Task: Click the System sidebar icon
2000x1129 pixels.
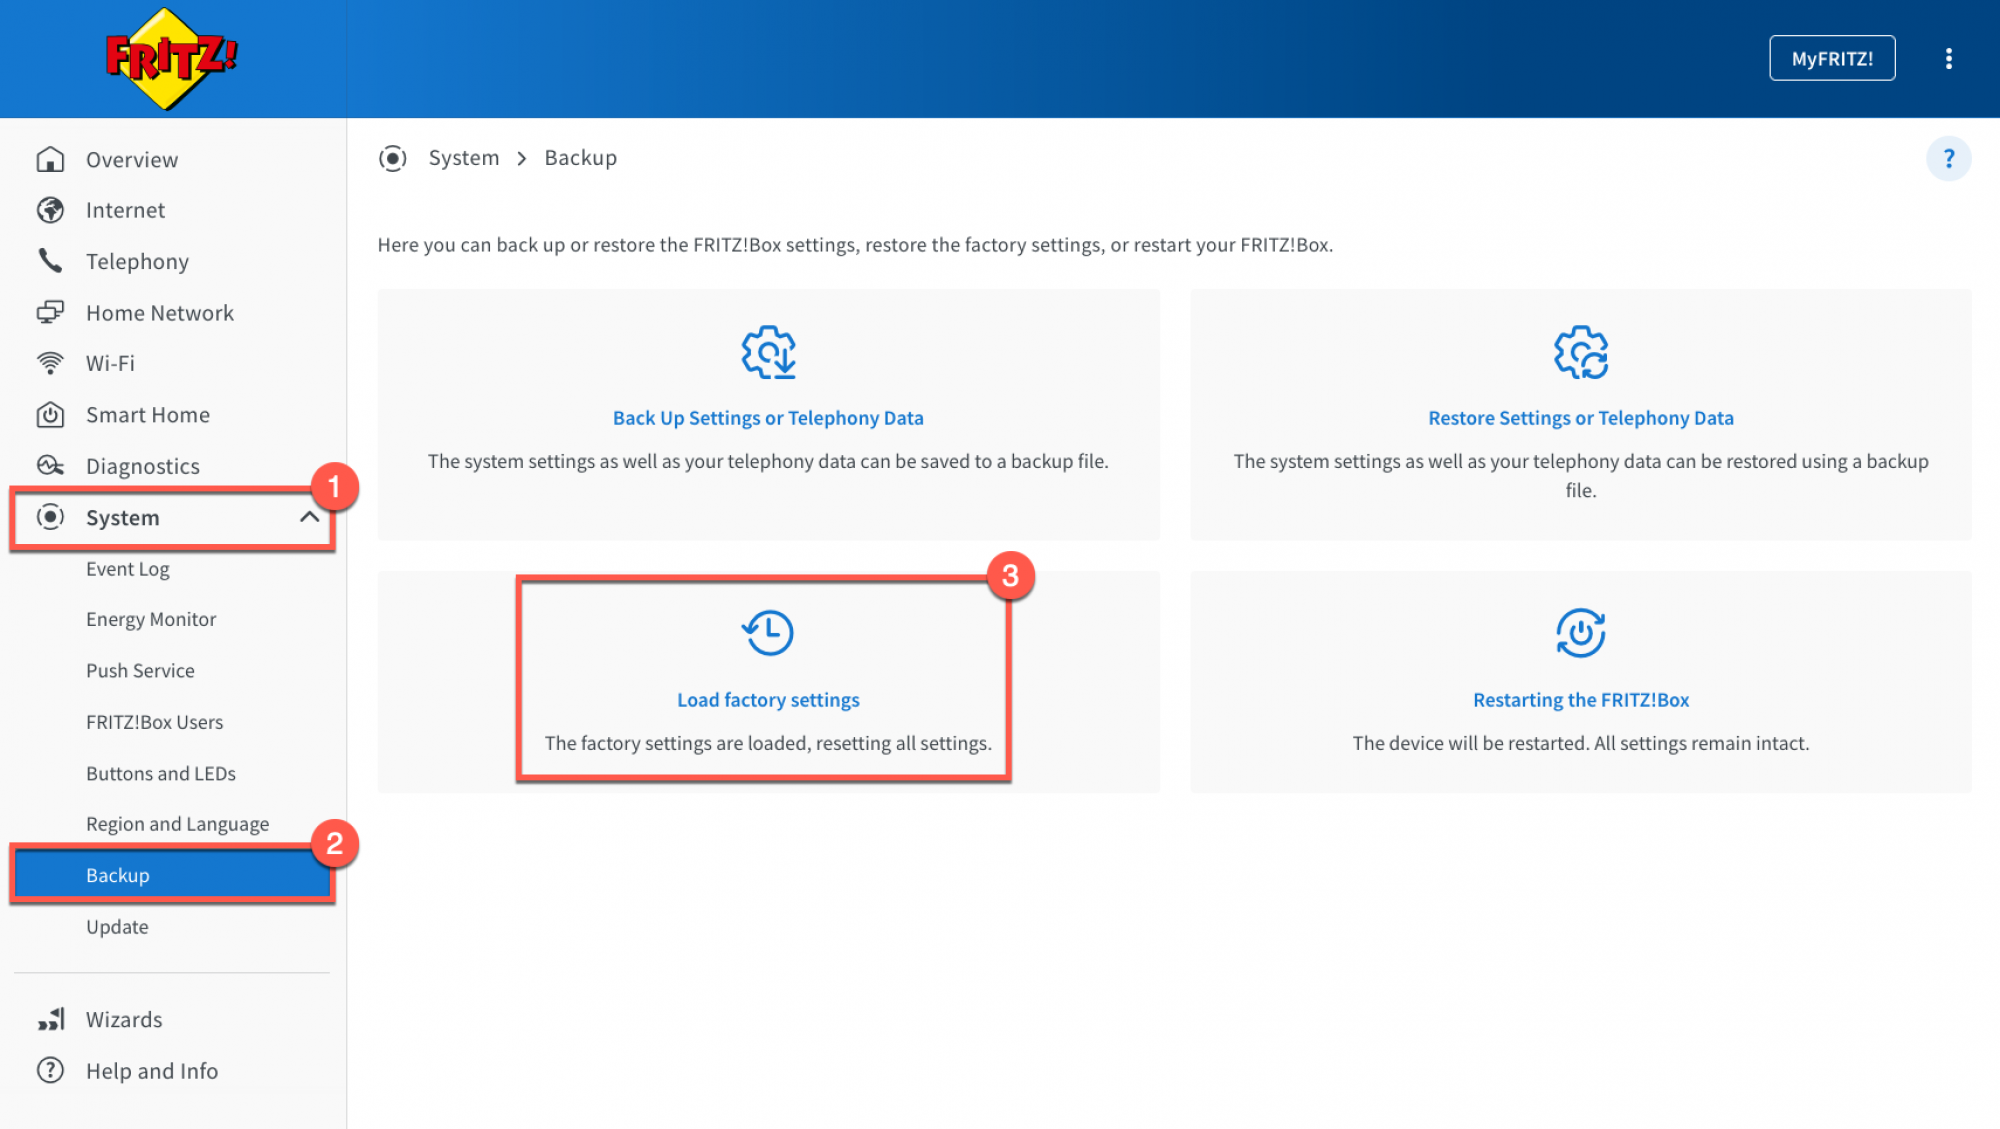Action: 50,517
